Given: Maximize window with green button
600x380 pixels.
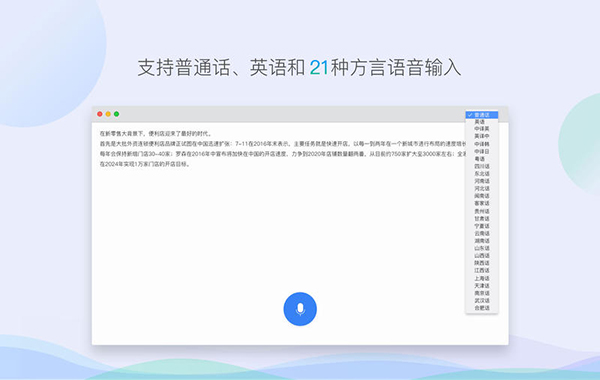Looking at the screenshot, I should pos(117,114).
